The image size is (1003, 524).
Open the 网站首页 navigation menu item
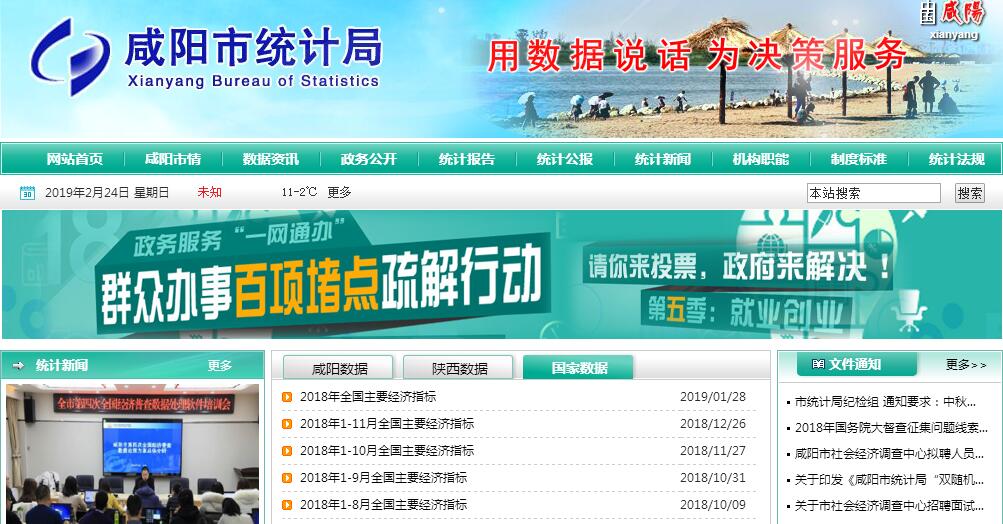tap(74, 159)
